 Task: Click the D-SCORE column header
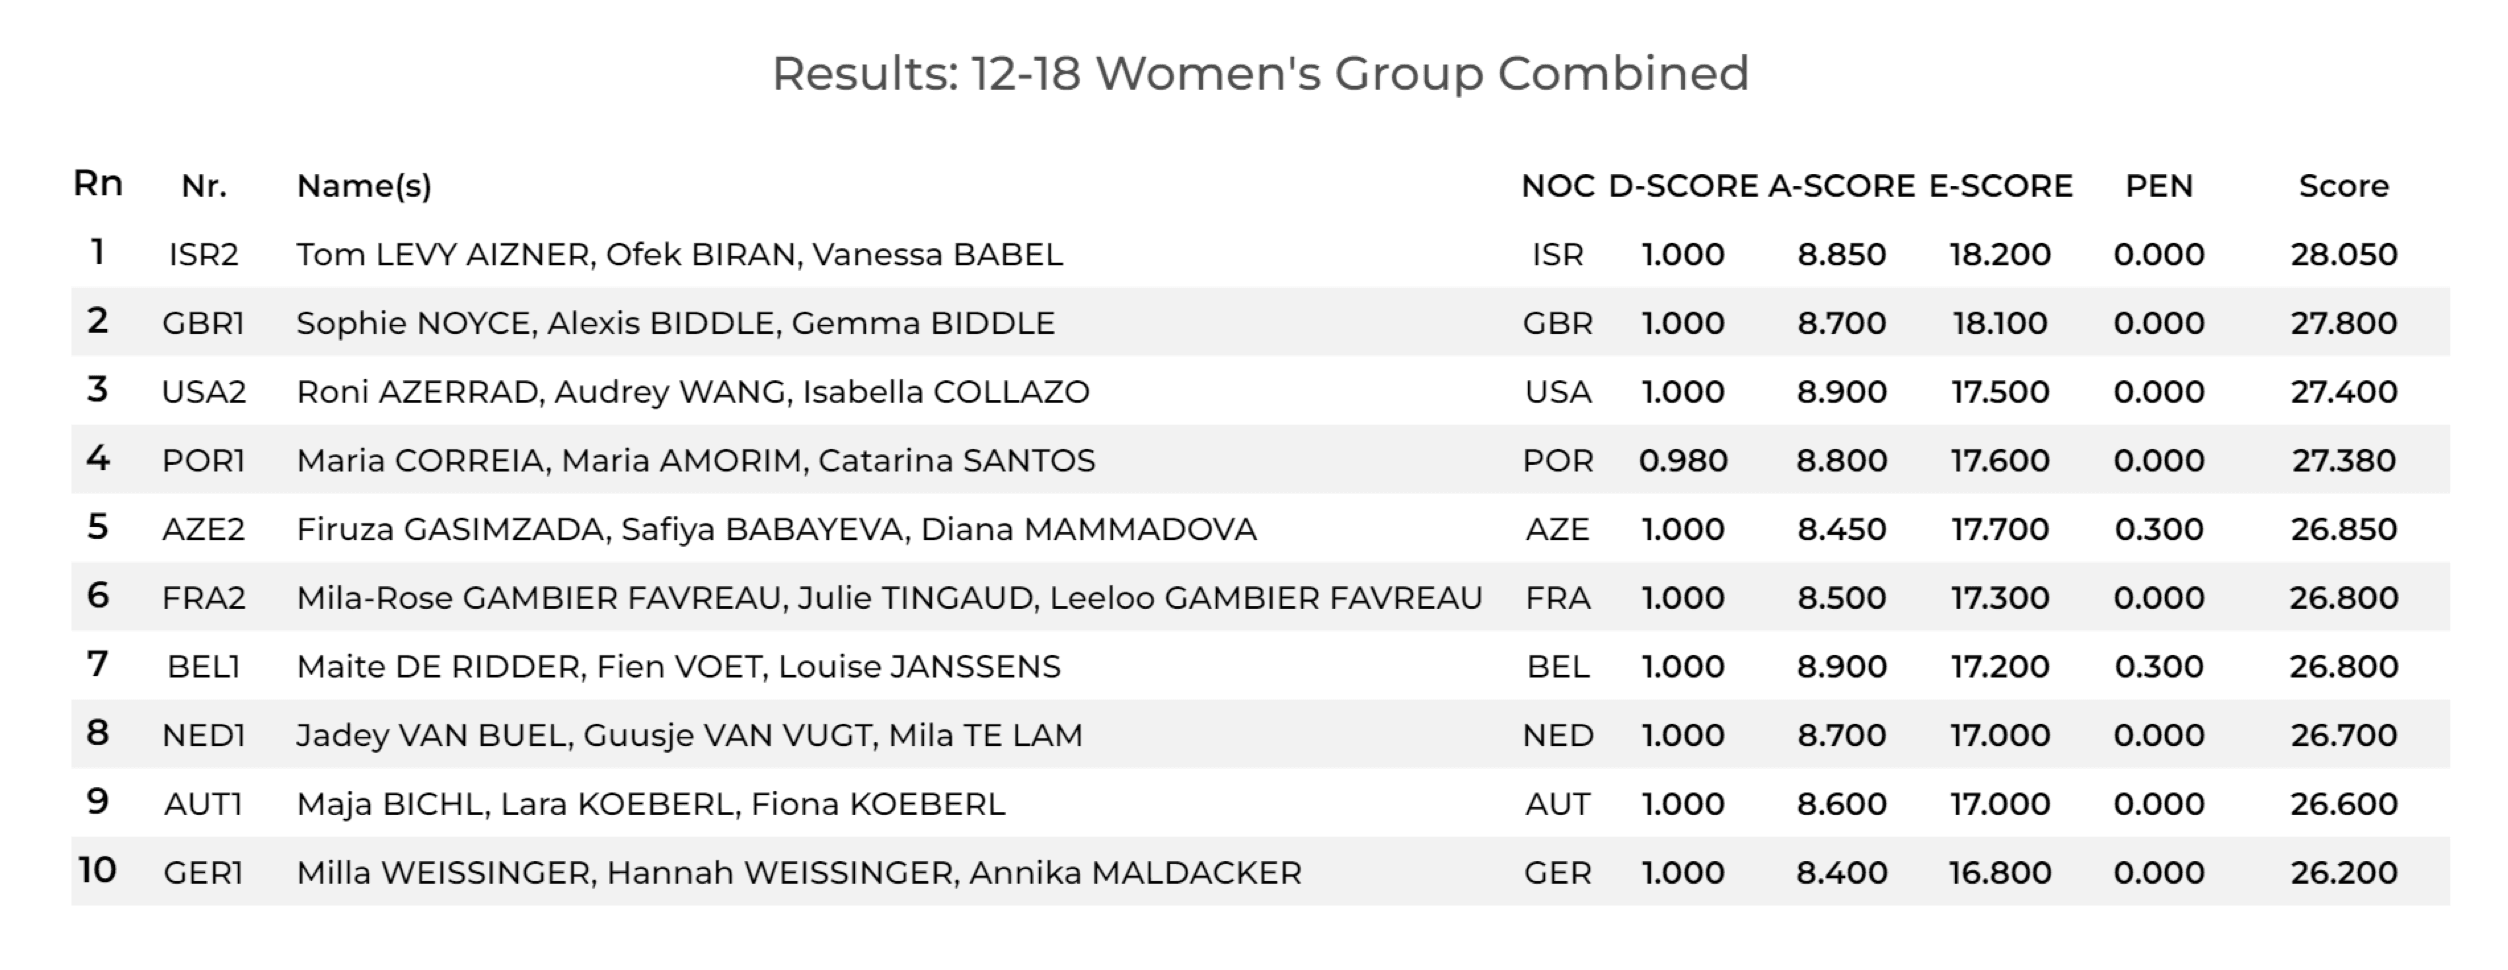click(1683, 186)
